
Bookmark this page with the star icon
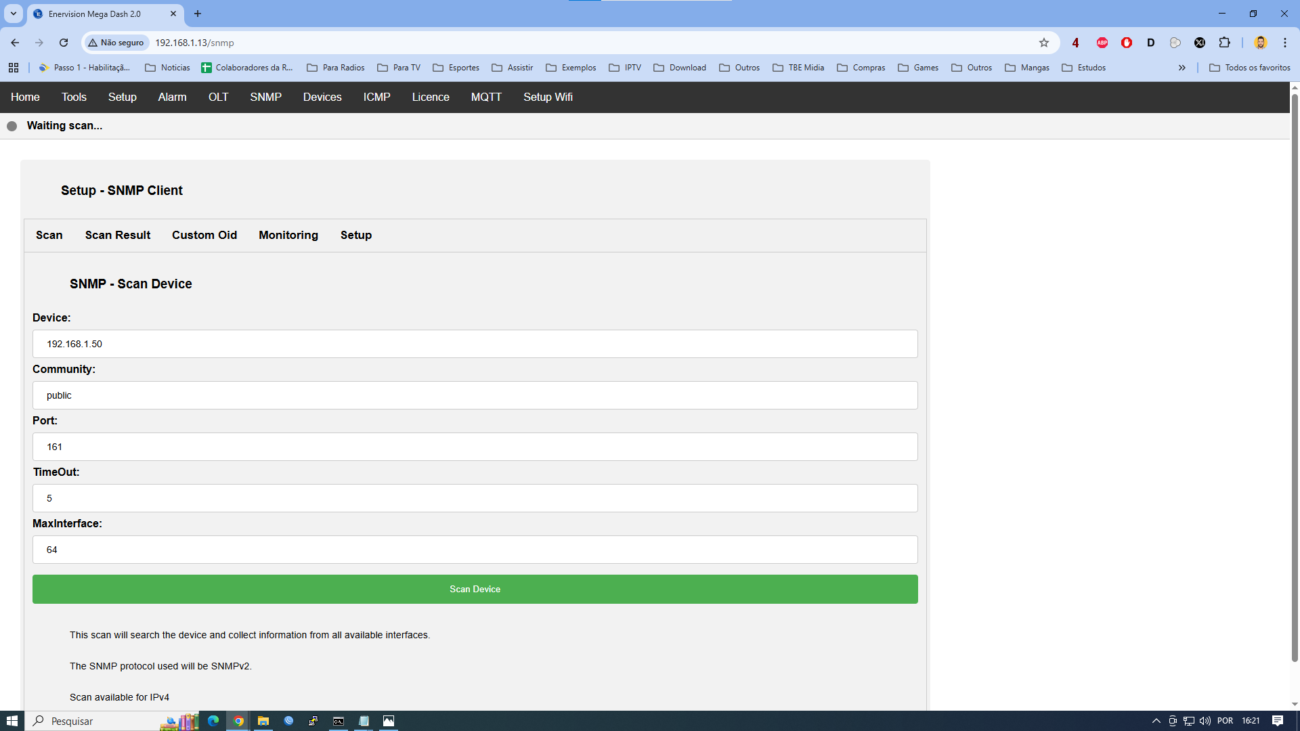click(x=1044, y=43)
